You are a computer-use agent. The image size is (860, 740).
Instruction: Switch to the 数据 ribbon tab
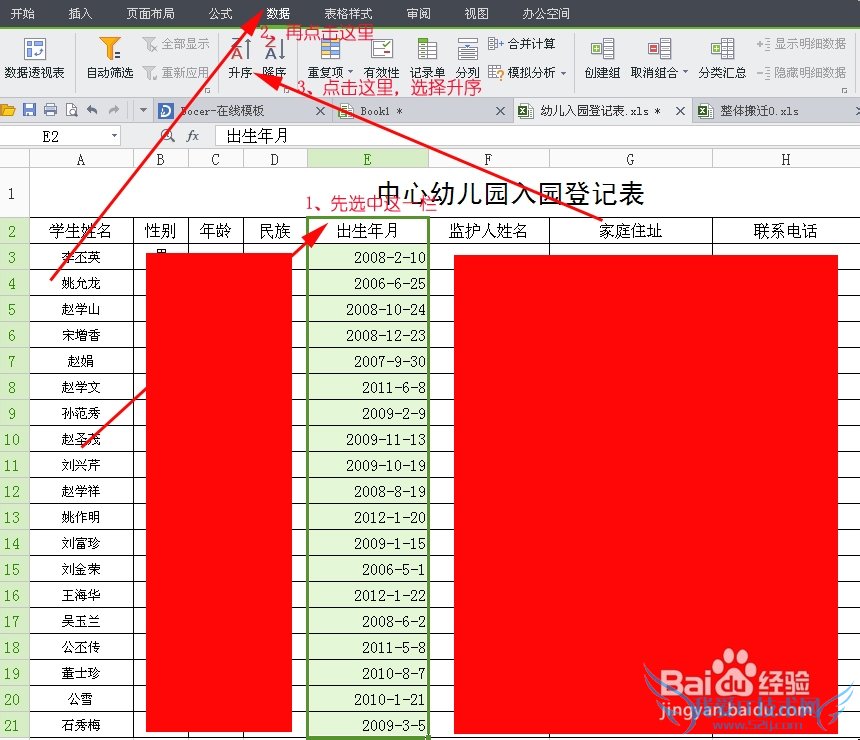[278, 13]
